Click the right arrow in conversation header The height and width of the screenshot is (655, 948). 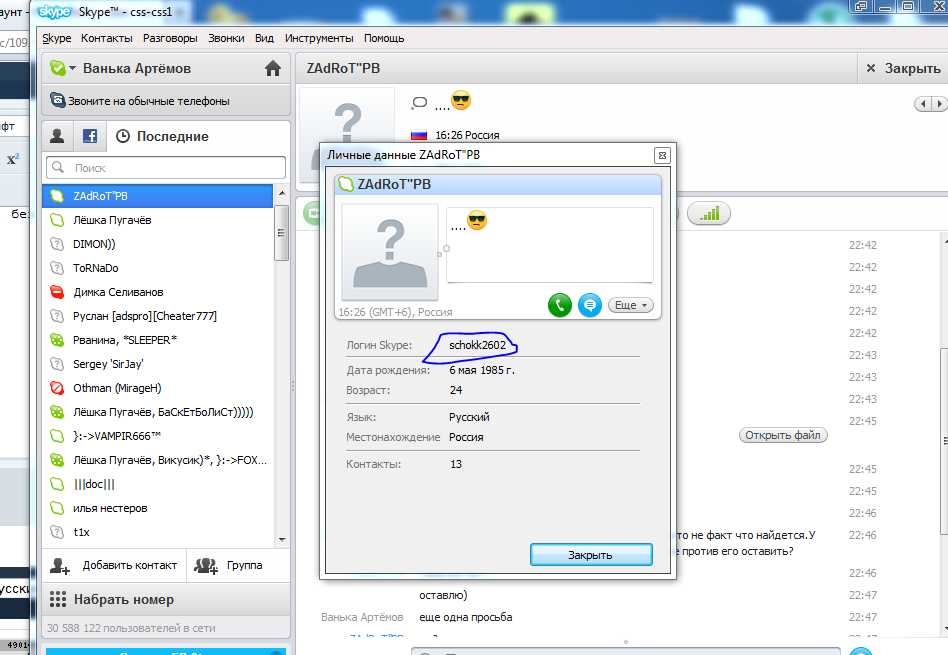point(939,104)
